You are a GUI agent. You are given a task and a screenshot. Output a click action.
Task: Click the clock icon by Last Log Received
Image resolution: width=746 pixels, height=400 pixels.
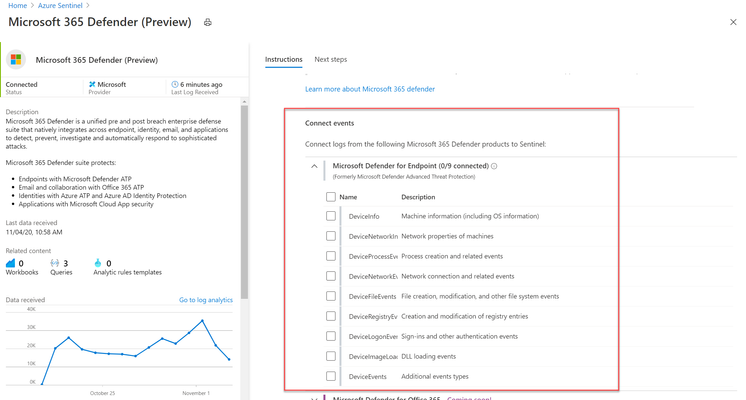175,84
